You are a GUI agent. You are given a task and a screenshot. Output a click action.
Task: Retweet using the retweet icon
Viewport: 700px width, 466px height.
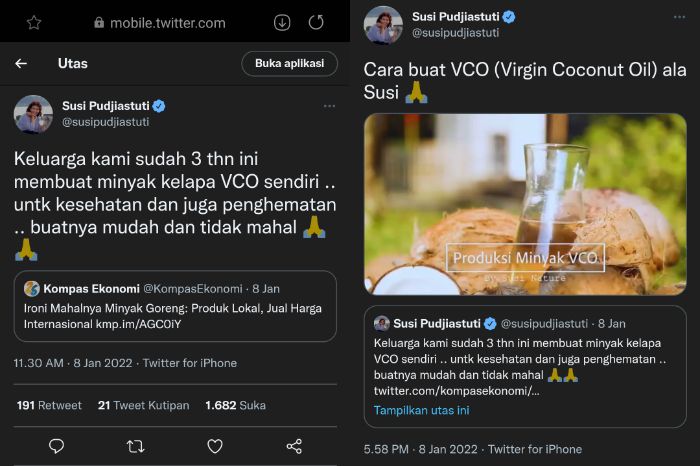tap(136, 446)
